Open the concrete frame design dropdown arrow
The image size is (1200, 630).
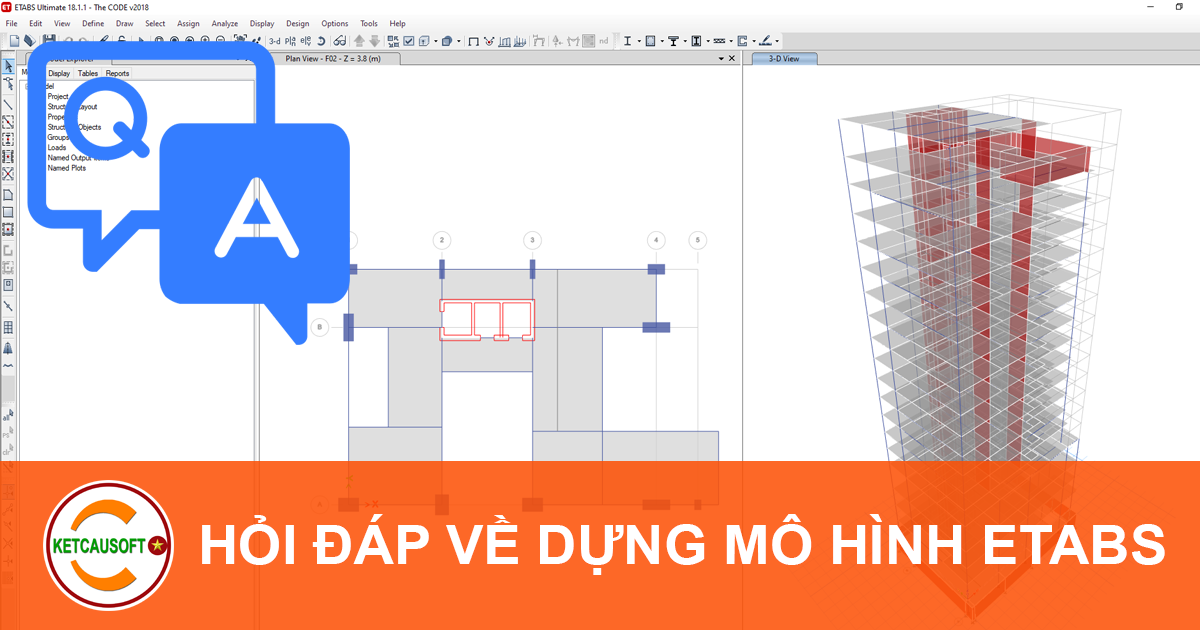point(662,41)
